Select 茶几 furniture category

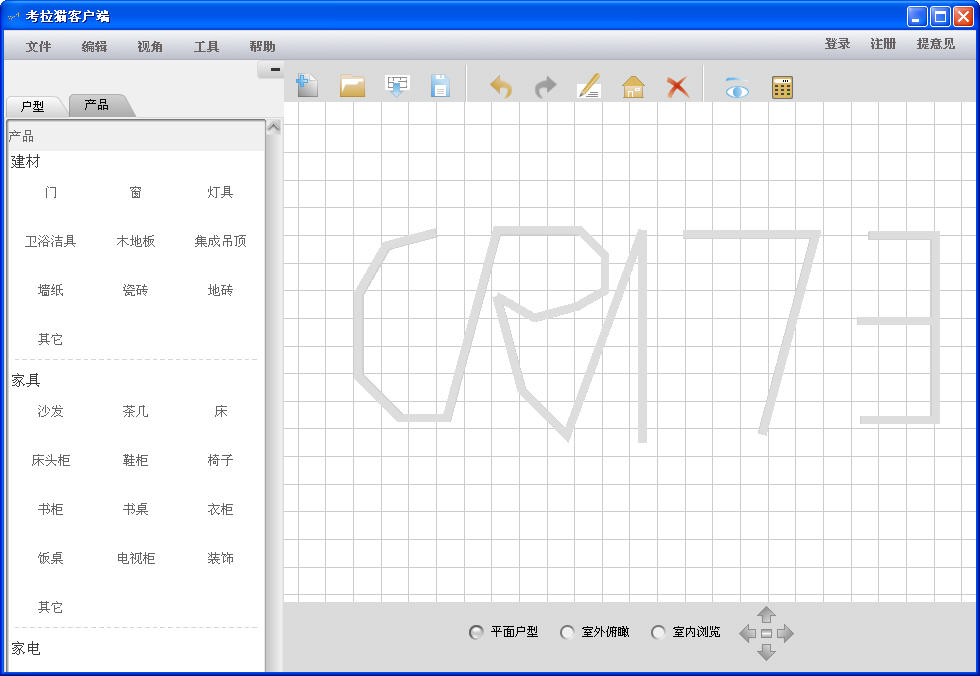(136, 411)
